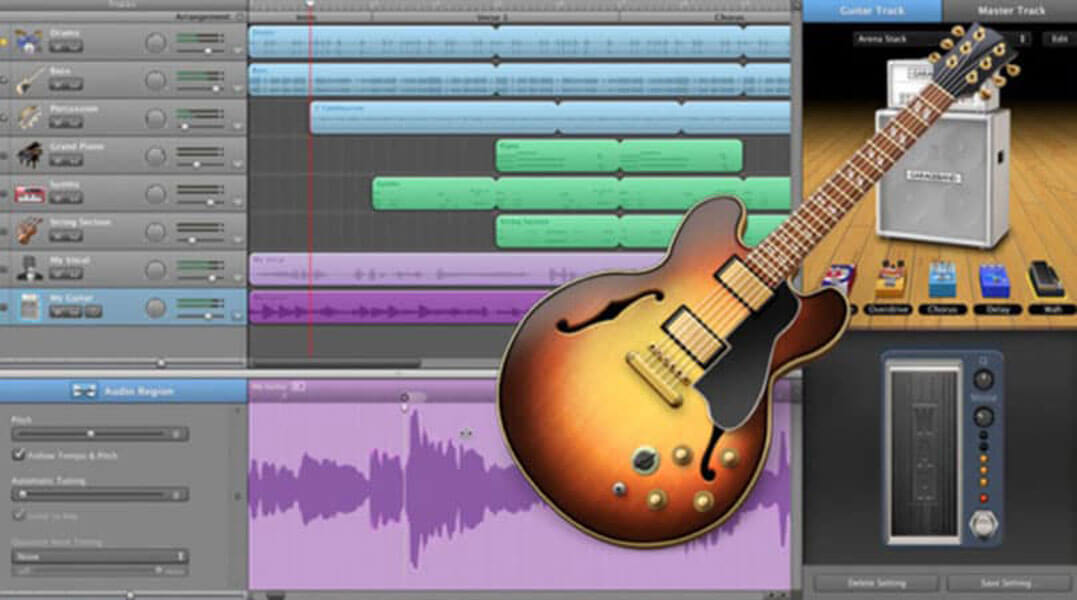Expand the My Vocal track automation triangle

pos(238,278)
